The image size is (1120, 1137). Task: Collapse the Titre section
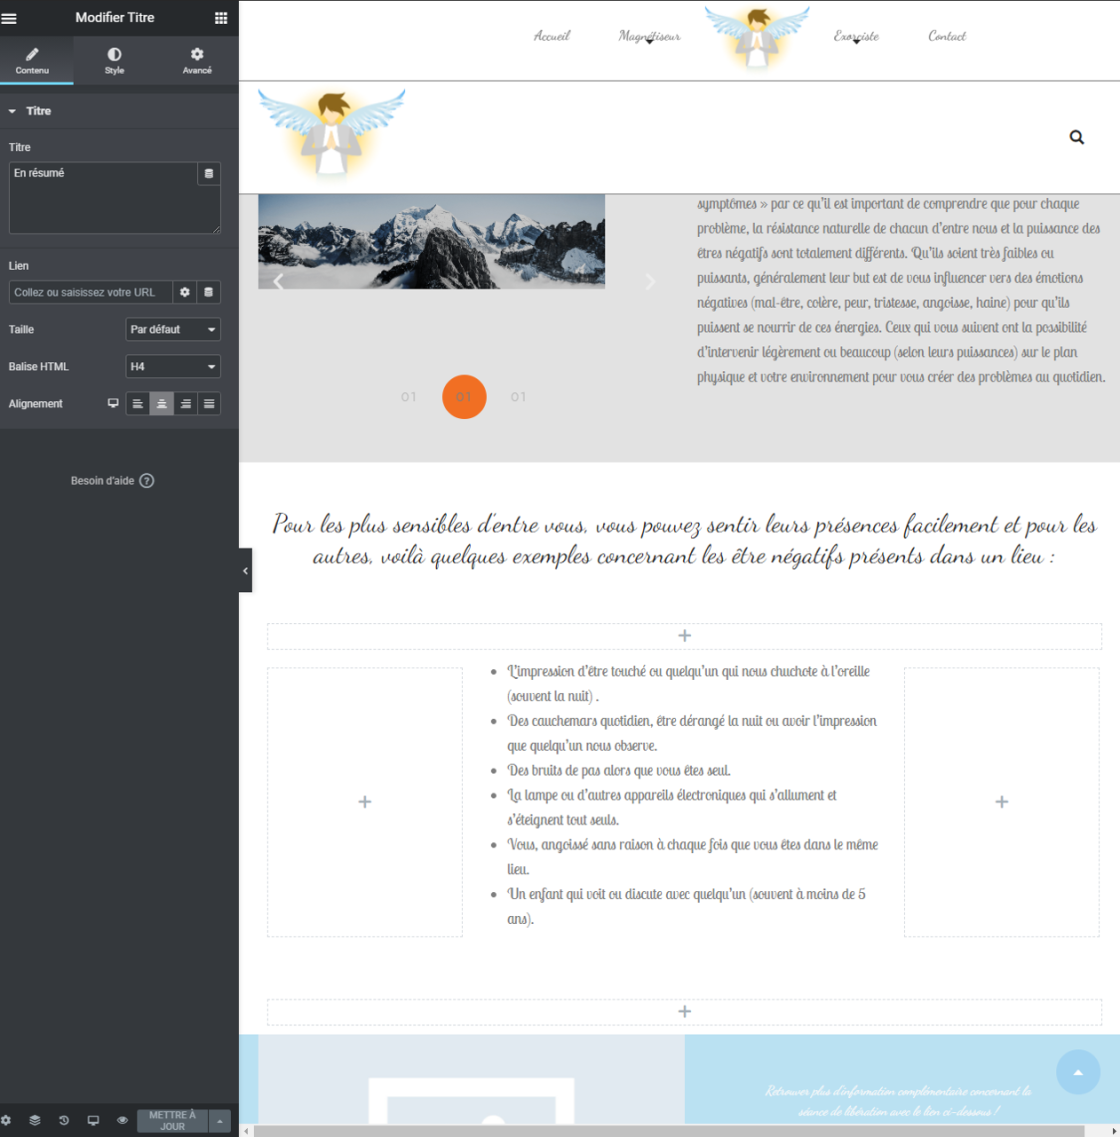[x=119, y=111]
